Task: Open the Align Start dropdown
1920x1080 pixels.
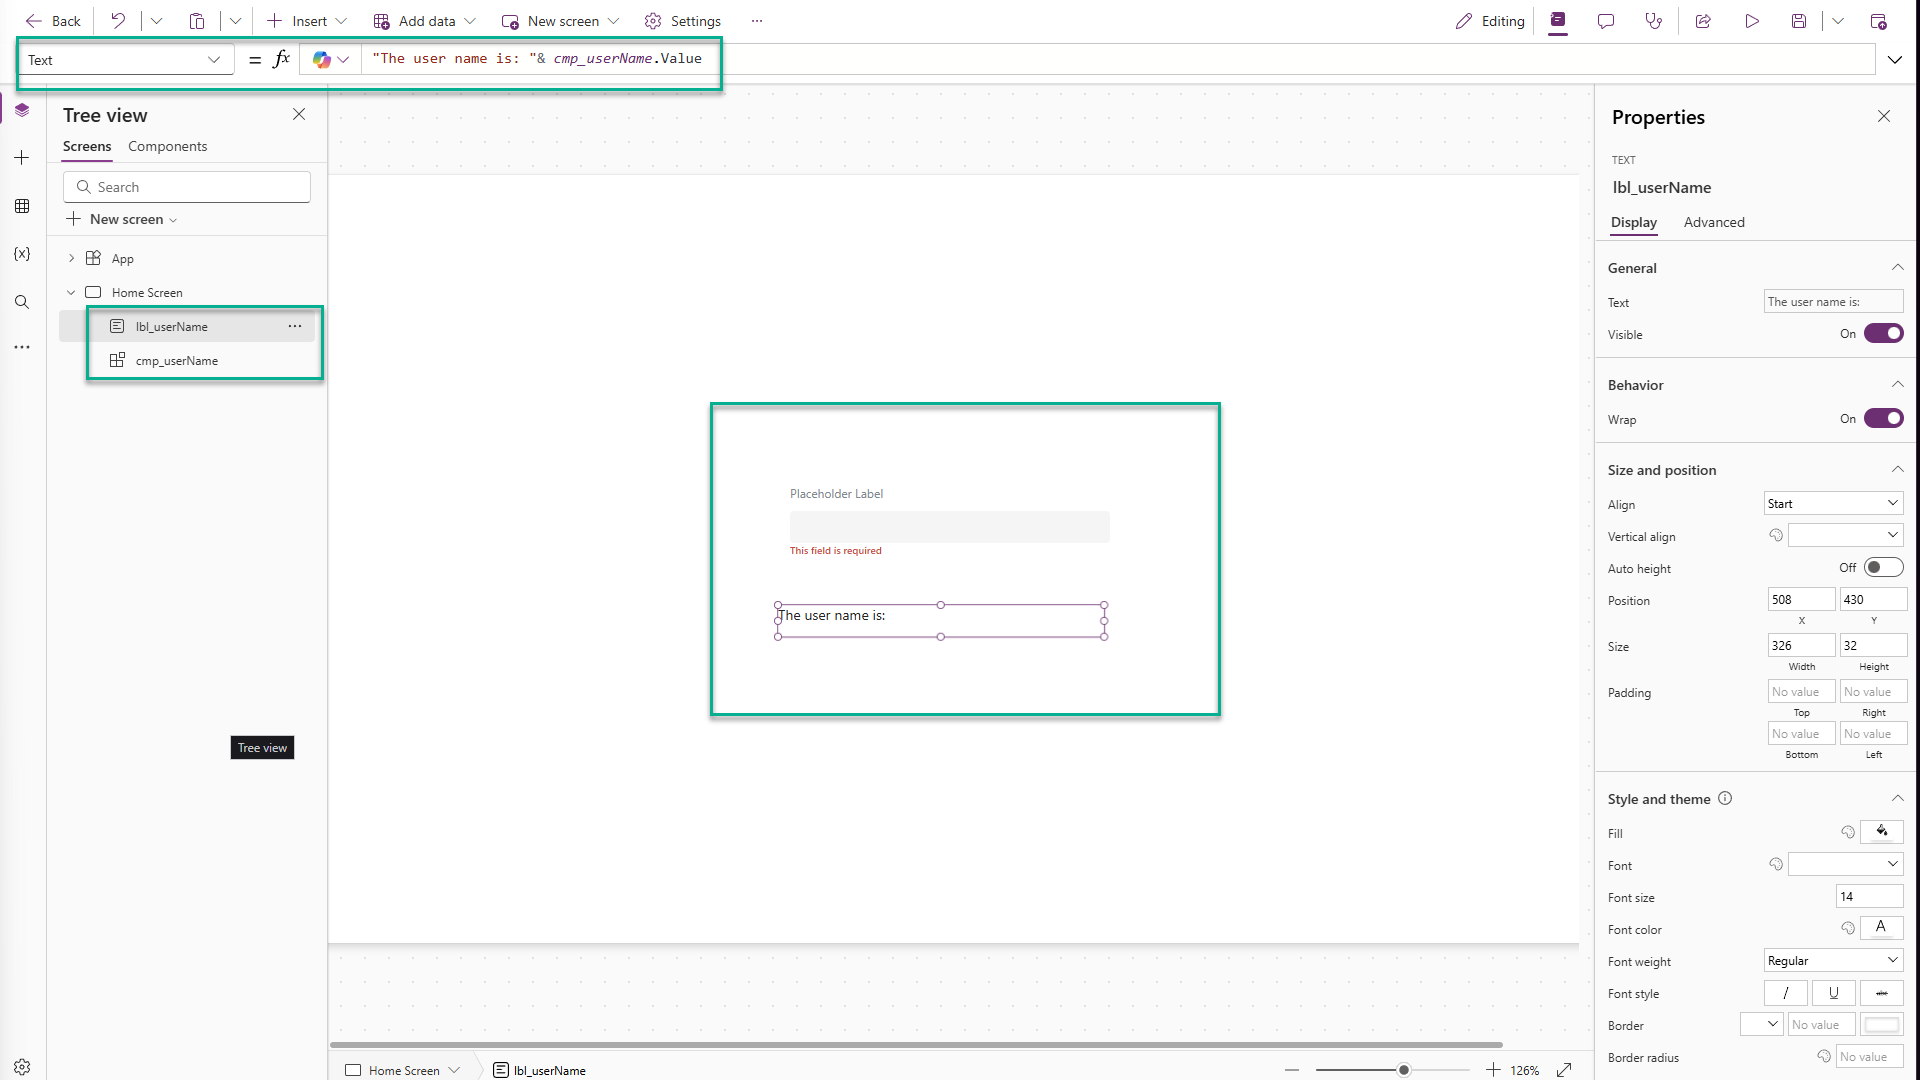Action: point(1834,504)
